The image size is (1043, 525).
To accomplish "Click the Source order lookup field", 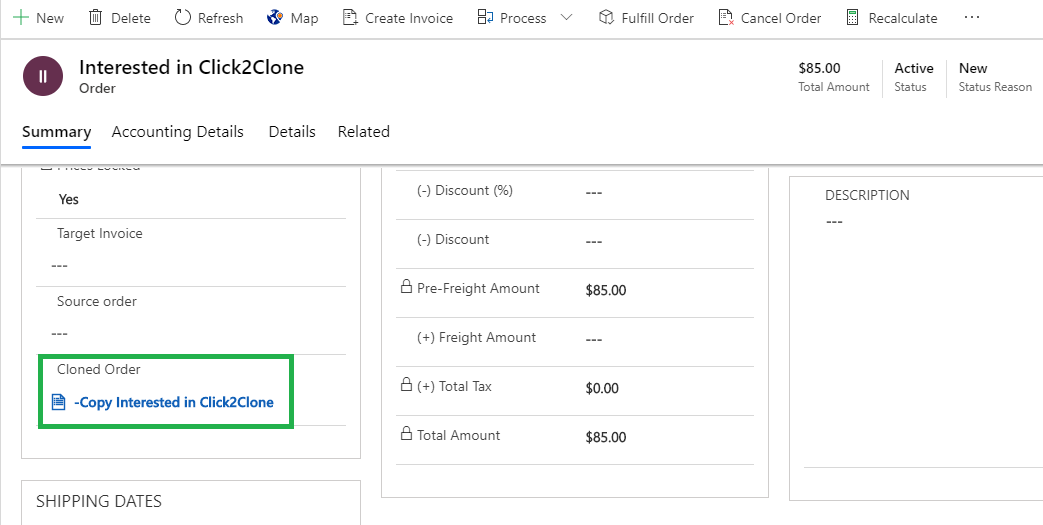I will coord(190,333).
